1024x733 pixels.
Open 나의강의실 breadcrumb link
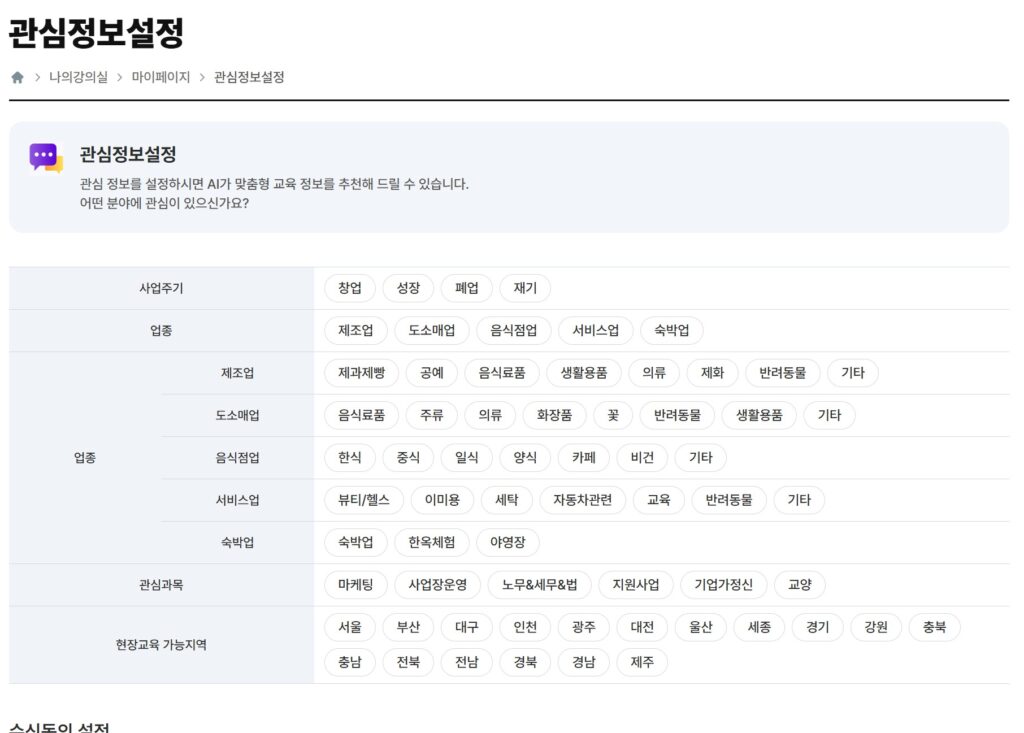tap(78, 77)
